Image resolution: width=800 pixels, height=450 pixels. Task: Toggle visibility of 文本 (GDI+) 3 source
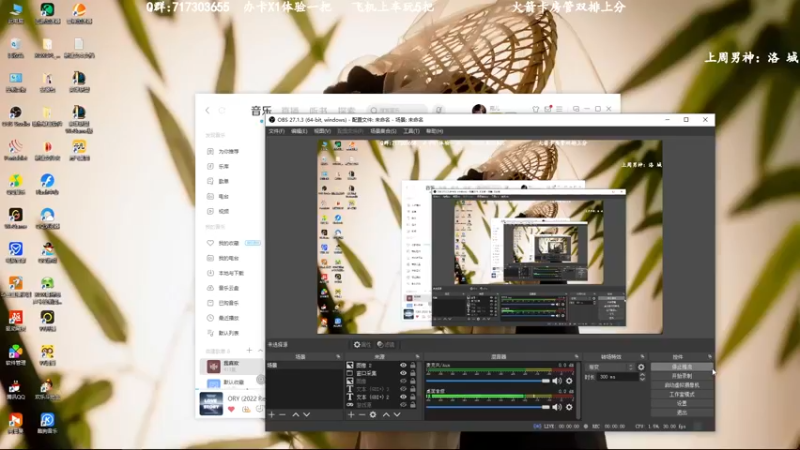click(x=403, y=389)
